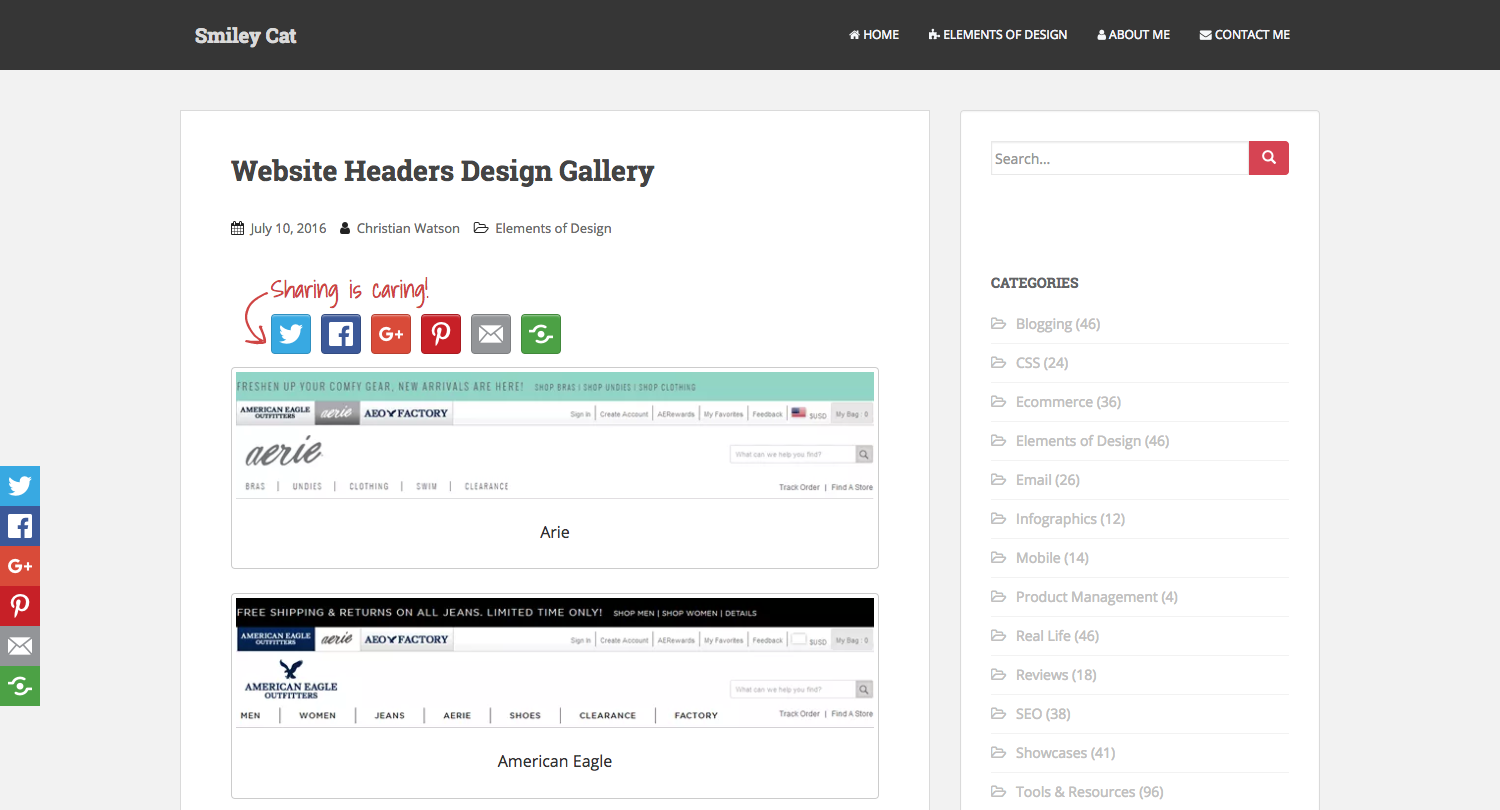1500x810 pixels.
Task: Open Product Management (4) category
Action: (x=1097, y=597)
